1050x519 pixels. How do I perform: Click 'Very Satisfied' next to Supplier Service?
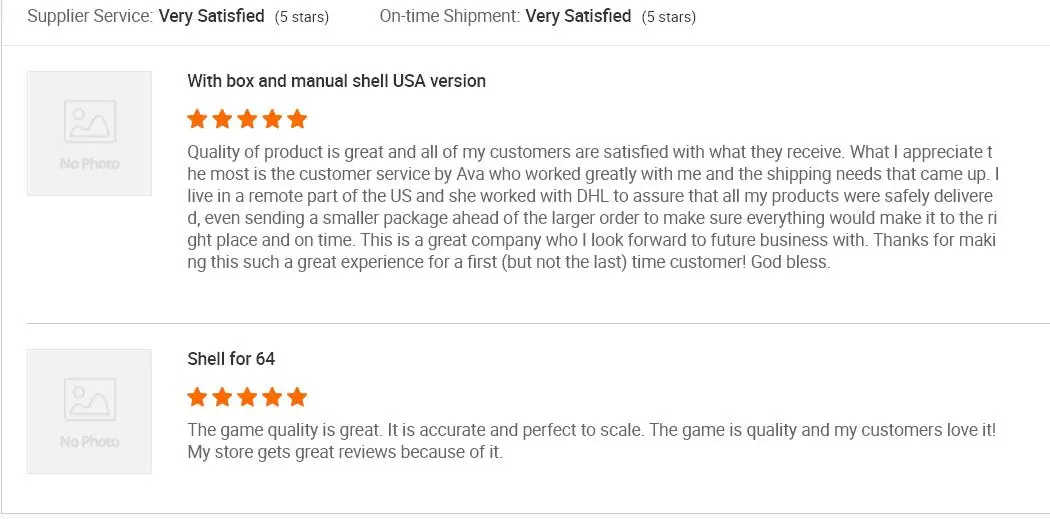(211, 16)
